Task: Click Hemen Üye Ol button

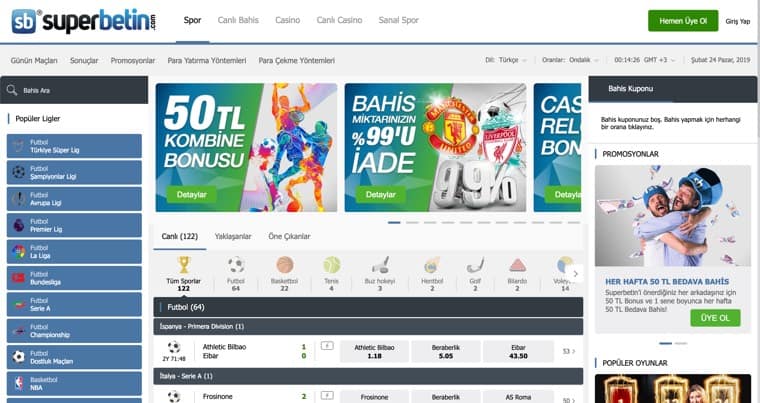Action: [683, 21]
